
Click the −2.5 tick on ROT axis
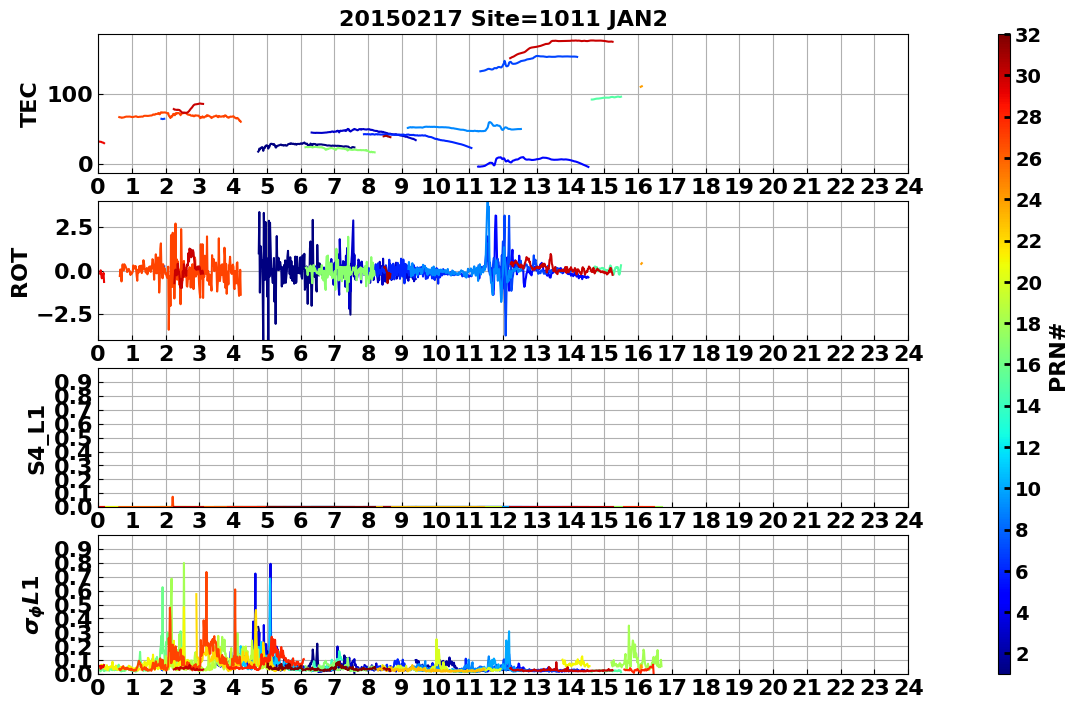(x=67, y=315)
